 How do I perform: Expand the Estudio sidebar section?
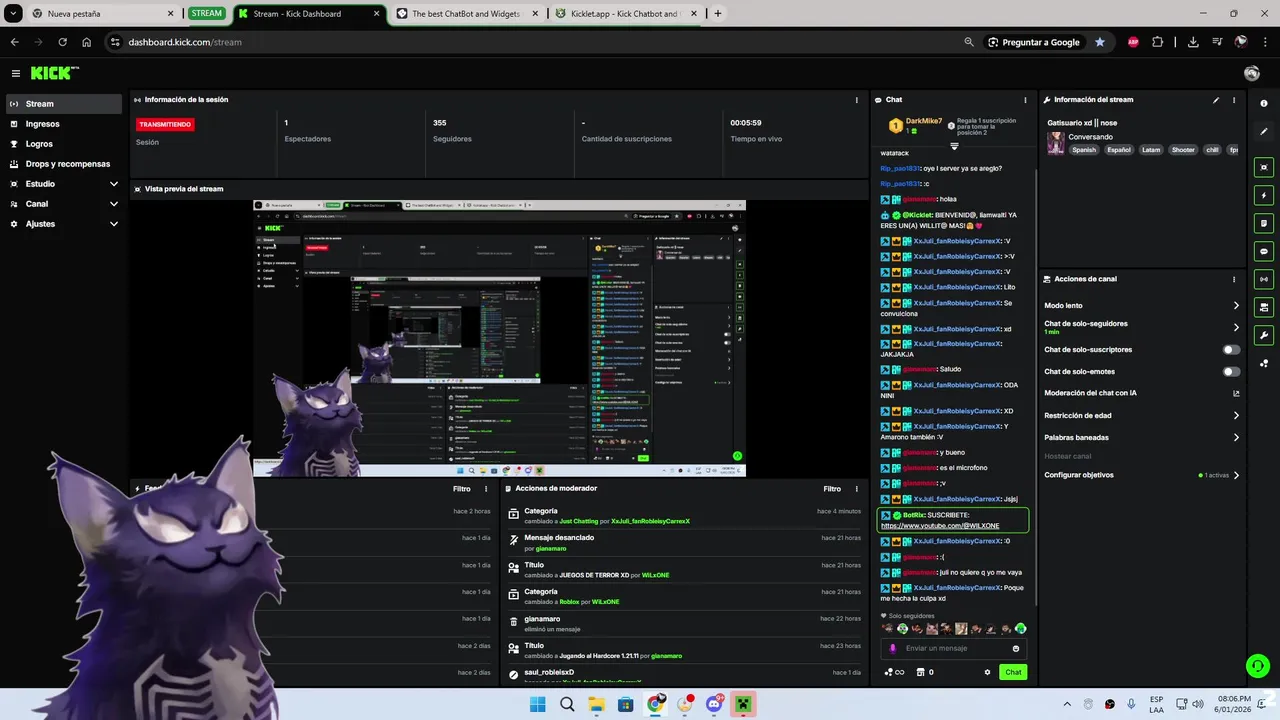click(x=114, y=184)
